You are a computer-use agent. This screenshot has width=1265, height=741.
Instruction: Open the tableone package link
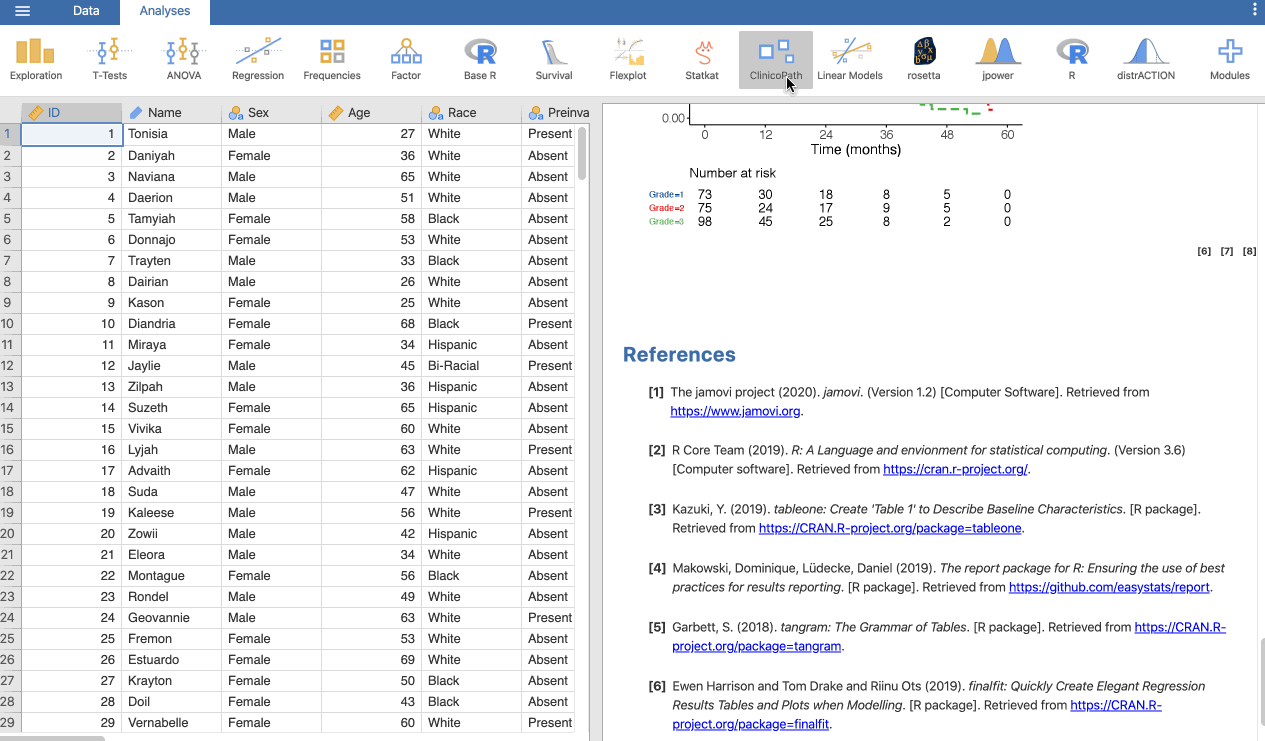[x=890, y=528]
